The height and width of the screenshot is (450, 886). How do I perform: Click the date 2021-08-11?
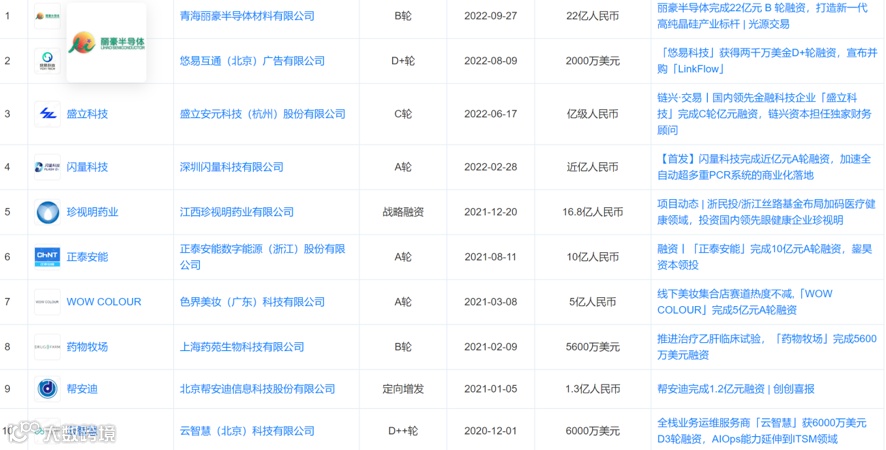[x=490, y=257]
